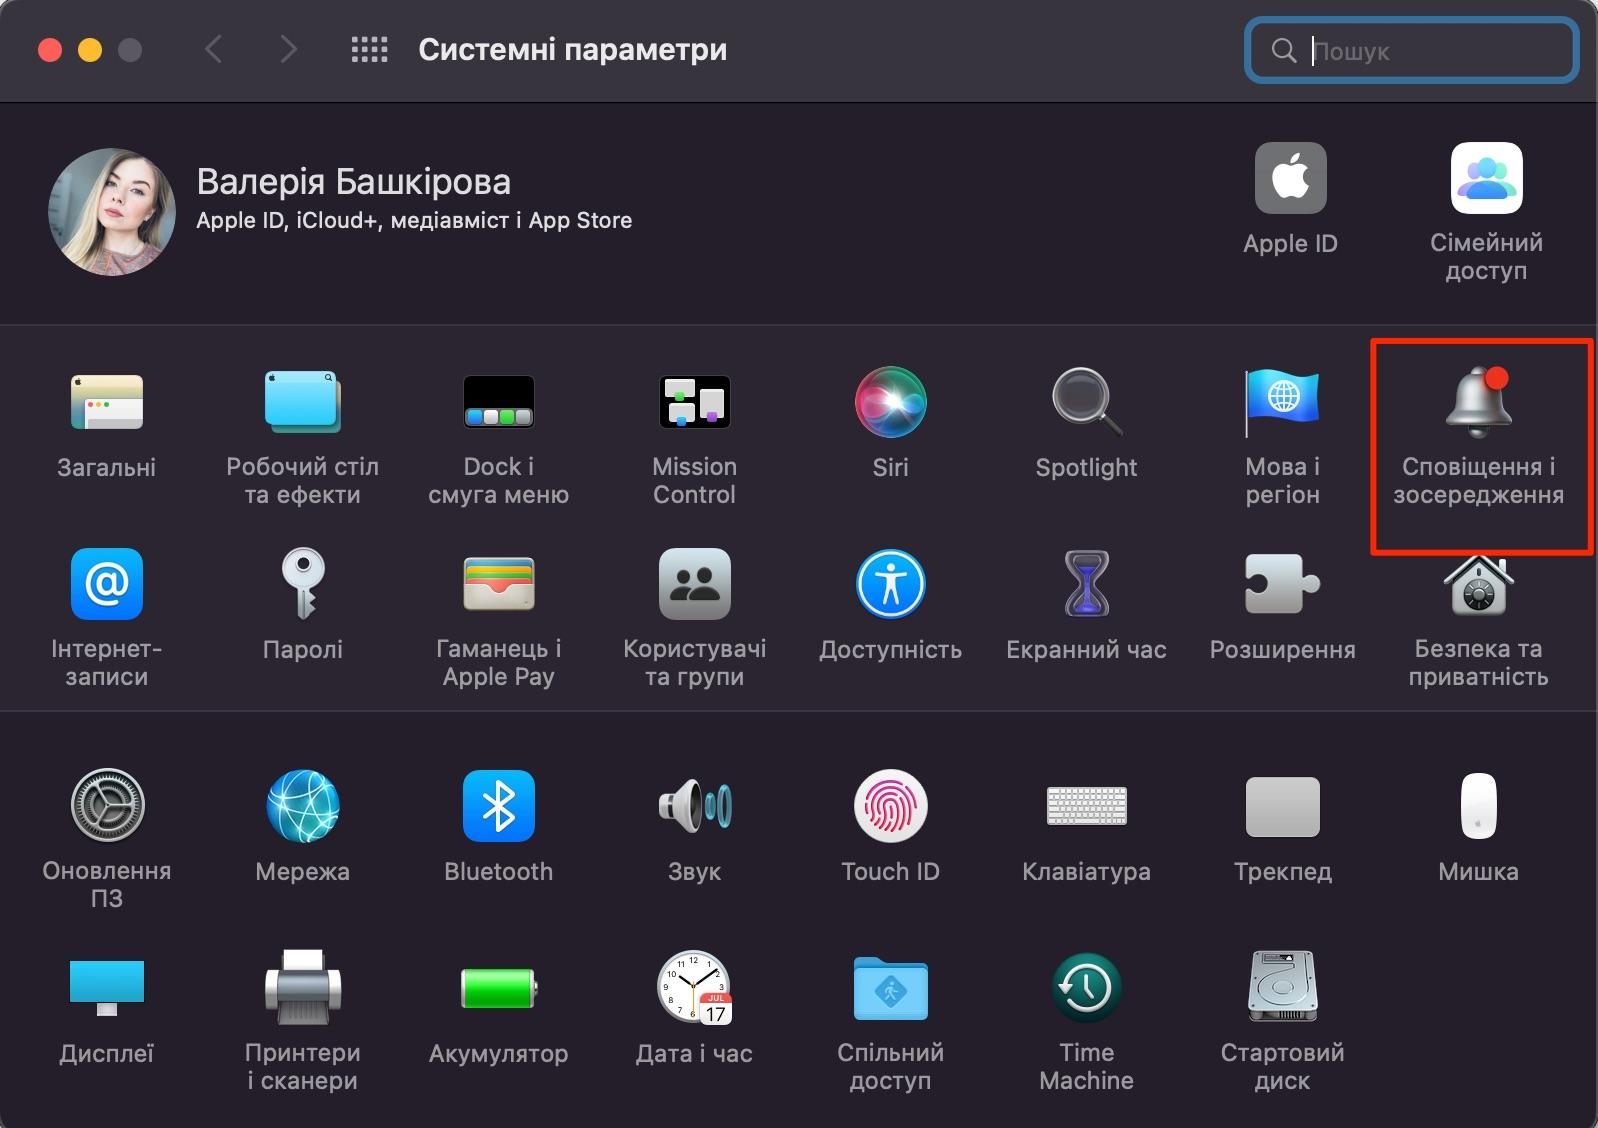Open Spotlight preferences

(1086, 402)
